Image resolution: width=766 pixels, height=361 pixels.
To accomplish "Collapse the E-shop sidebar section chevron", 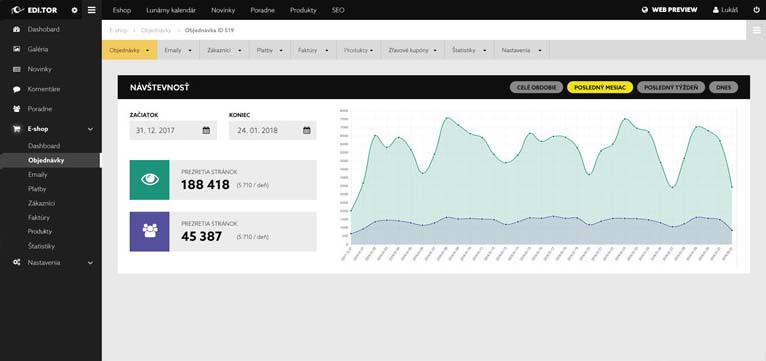I will [x=90, y=129].
